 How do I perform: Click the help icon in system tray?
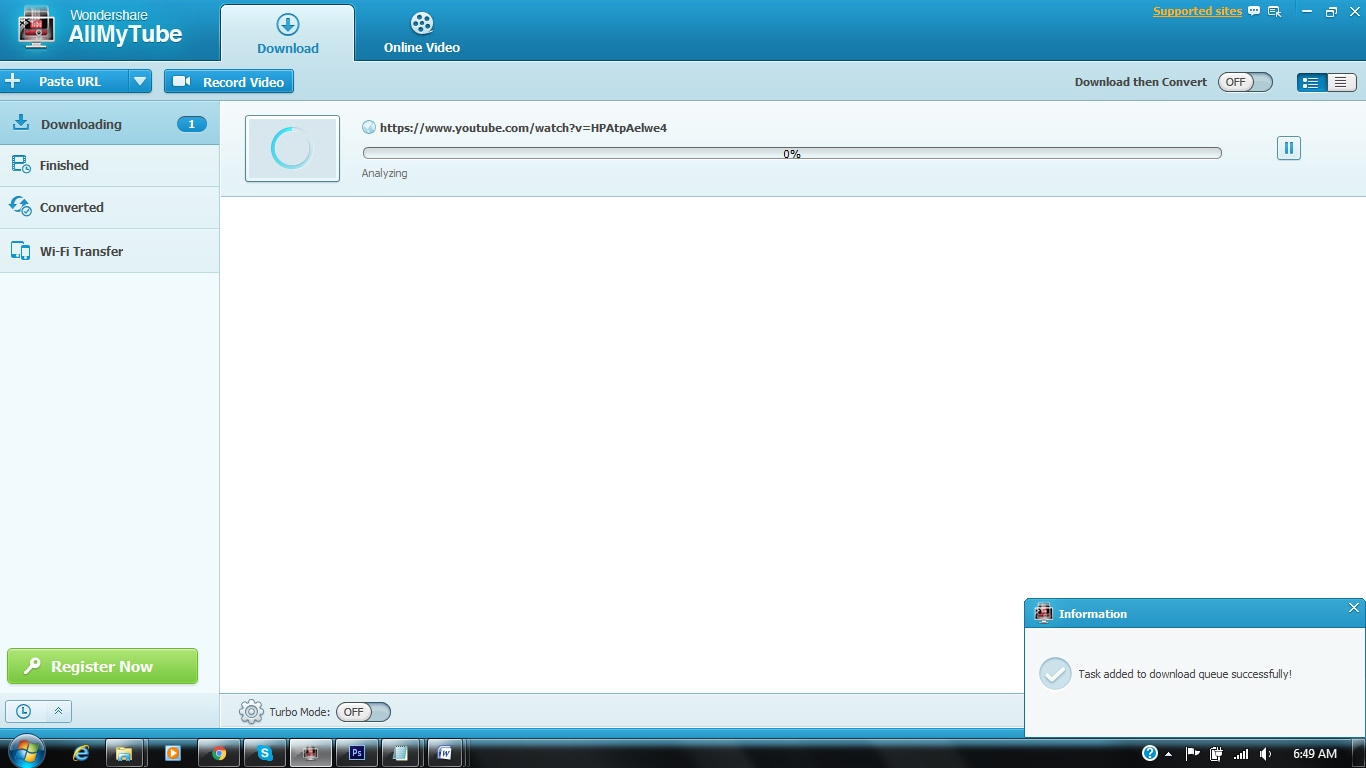1150,753
